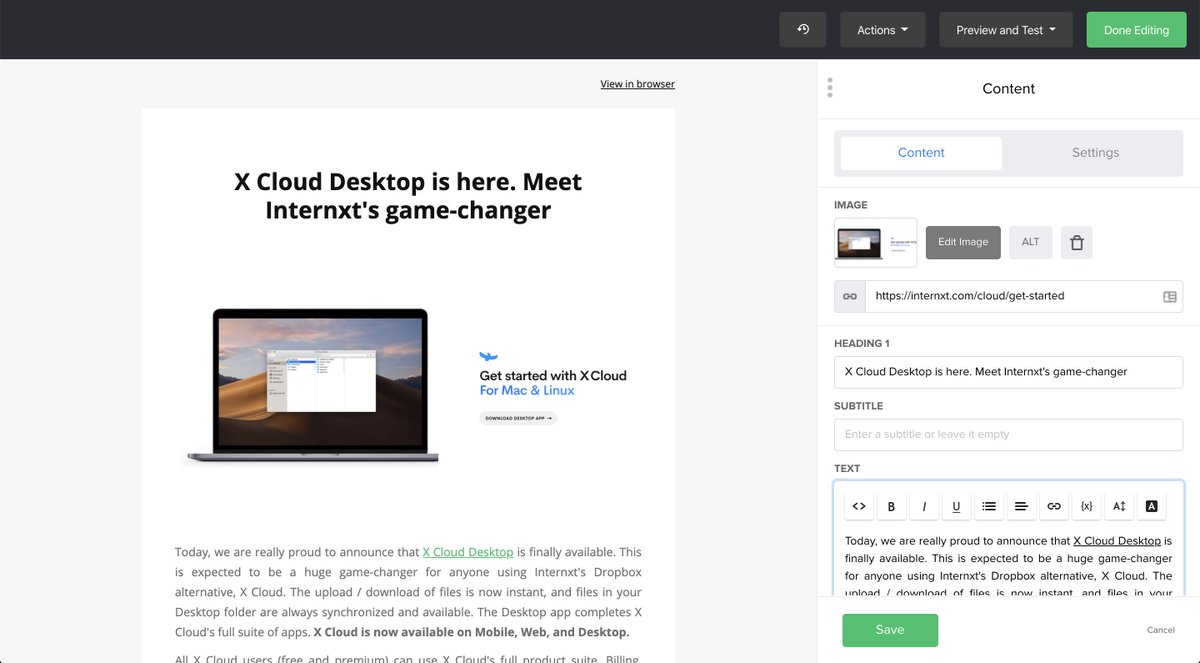Delete the image using the trash icon

point(1076,242)
